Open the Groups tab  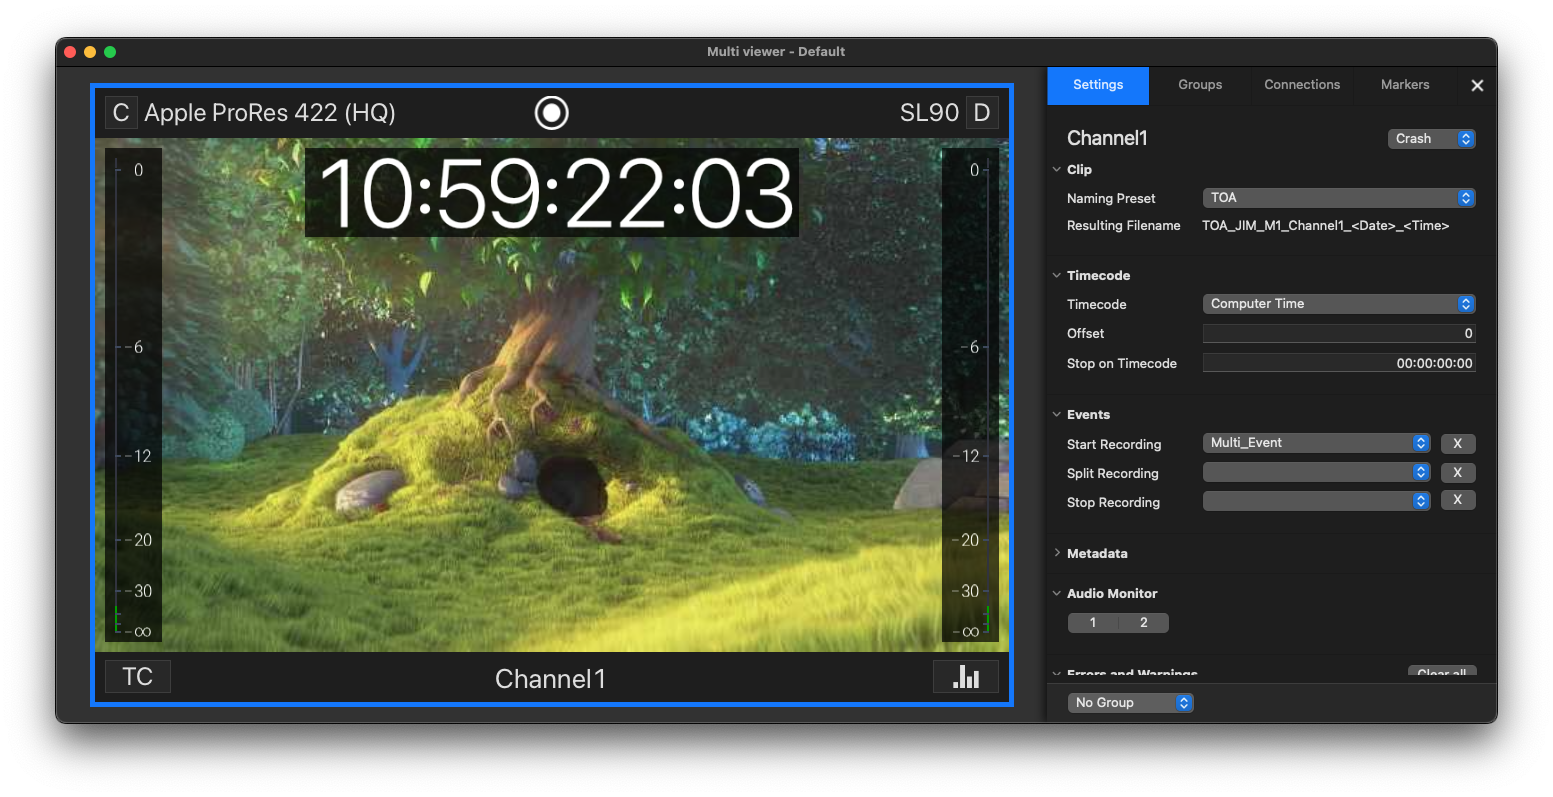tap(1200, 85)
